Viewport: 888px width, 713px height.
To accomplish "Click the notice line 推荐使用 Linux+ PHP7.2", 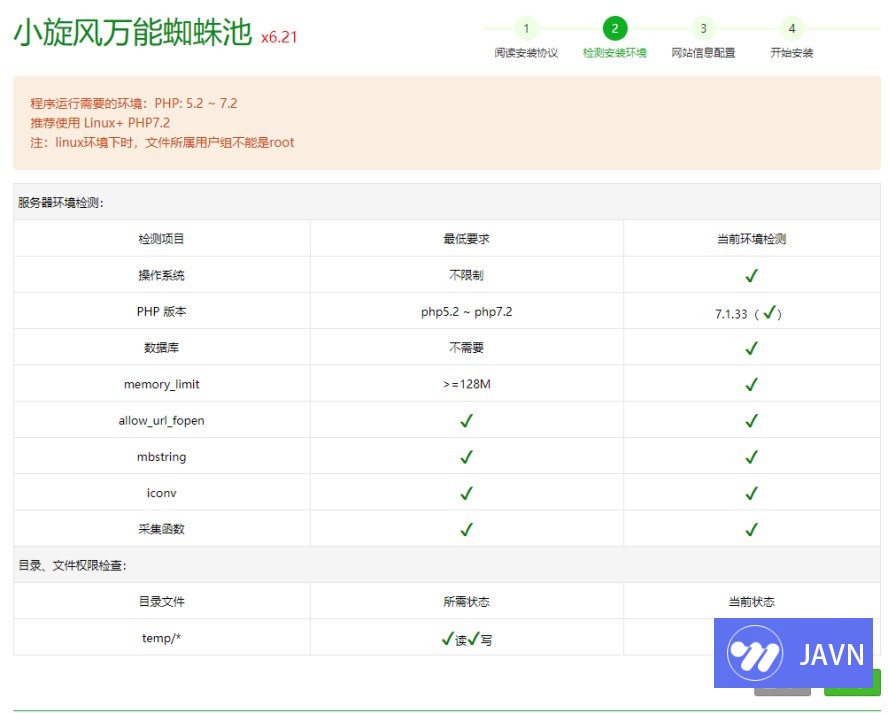I will click(100, 123).
